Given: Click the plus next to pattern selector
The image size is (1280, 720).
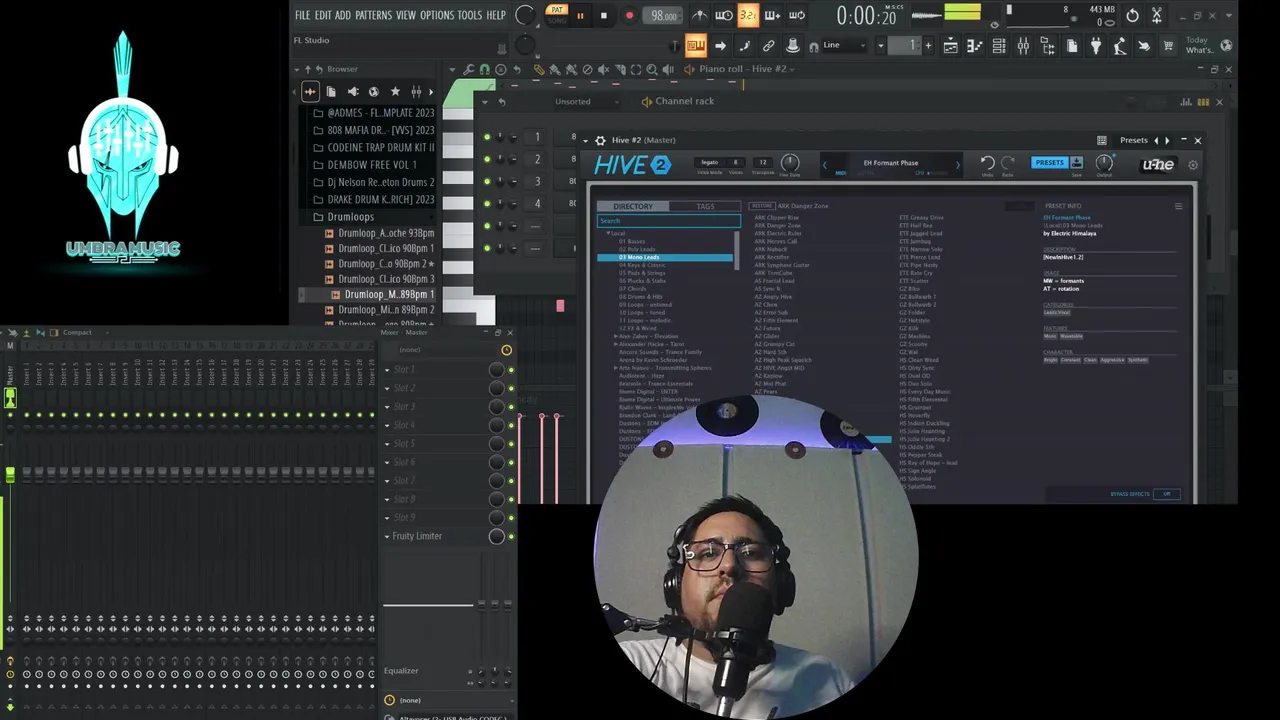Looking at the screenshot, I should tap(928, 46).
